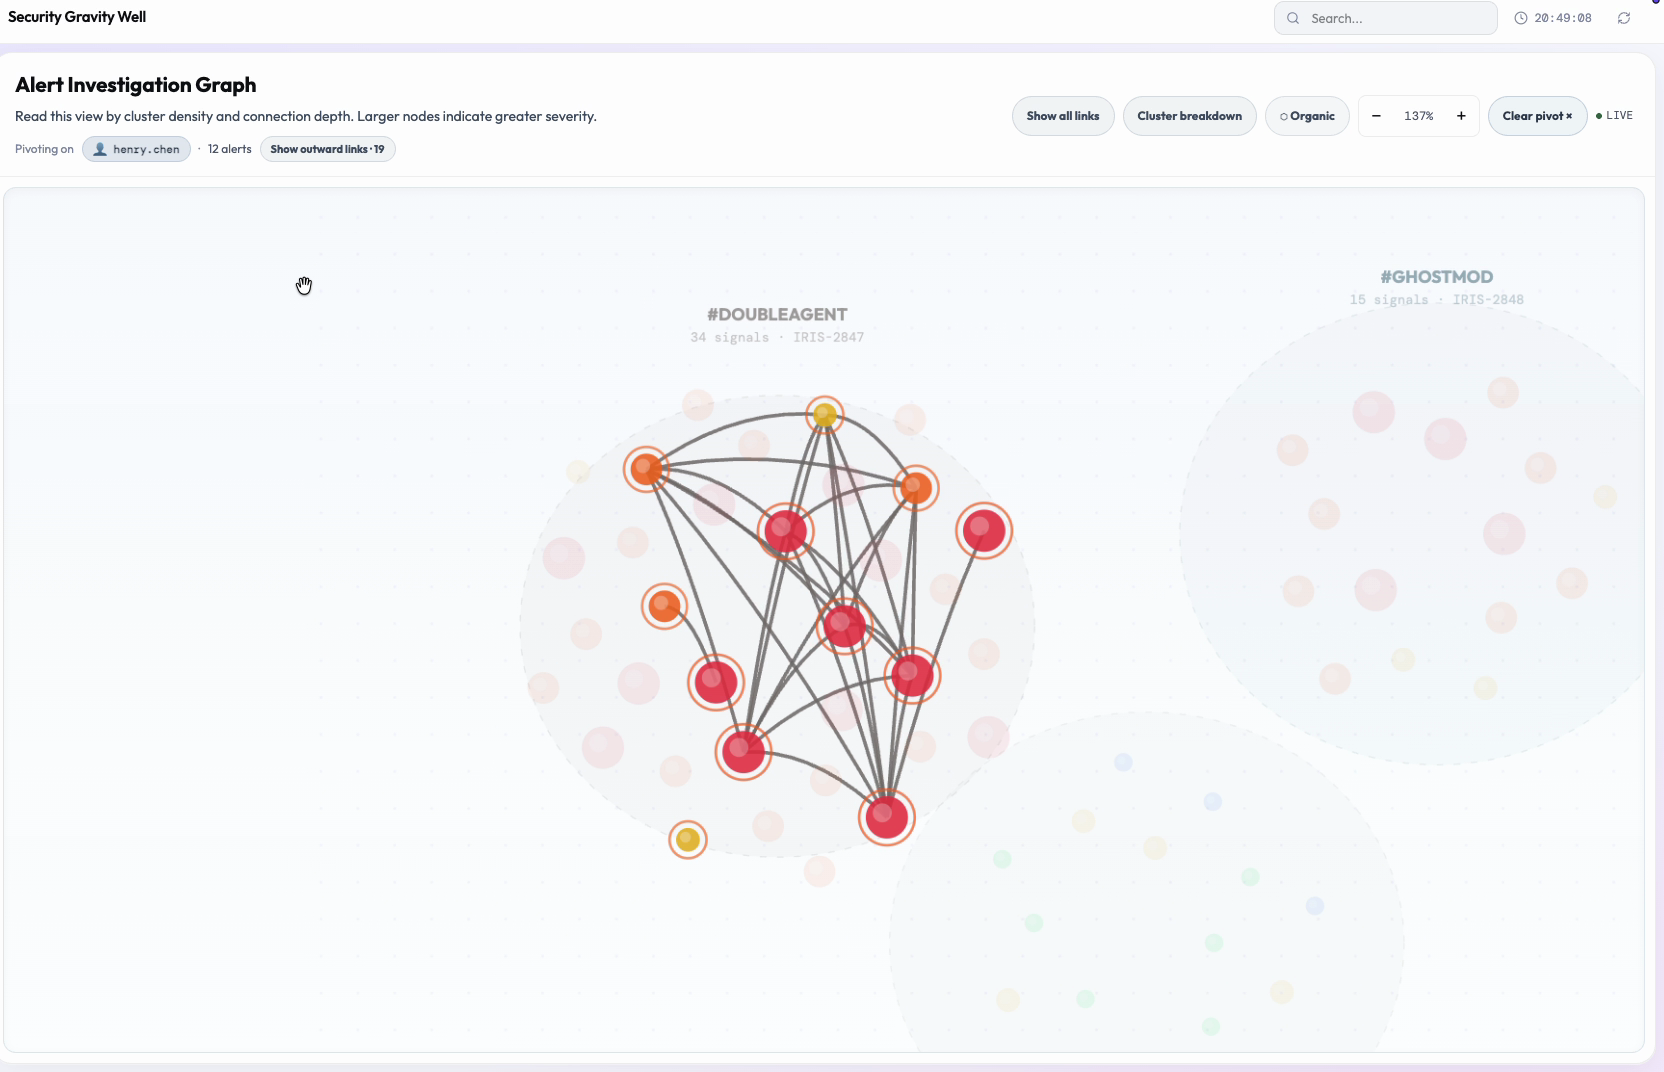Toggle the LIVE status indicator
The width and height of the screenshot is (1664, 1072).
(x=1614, y=116)
